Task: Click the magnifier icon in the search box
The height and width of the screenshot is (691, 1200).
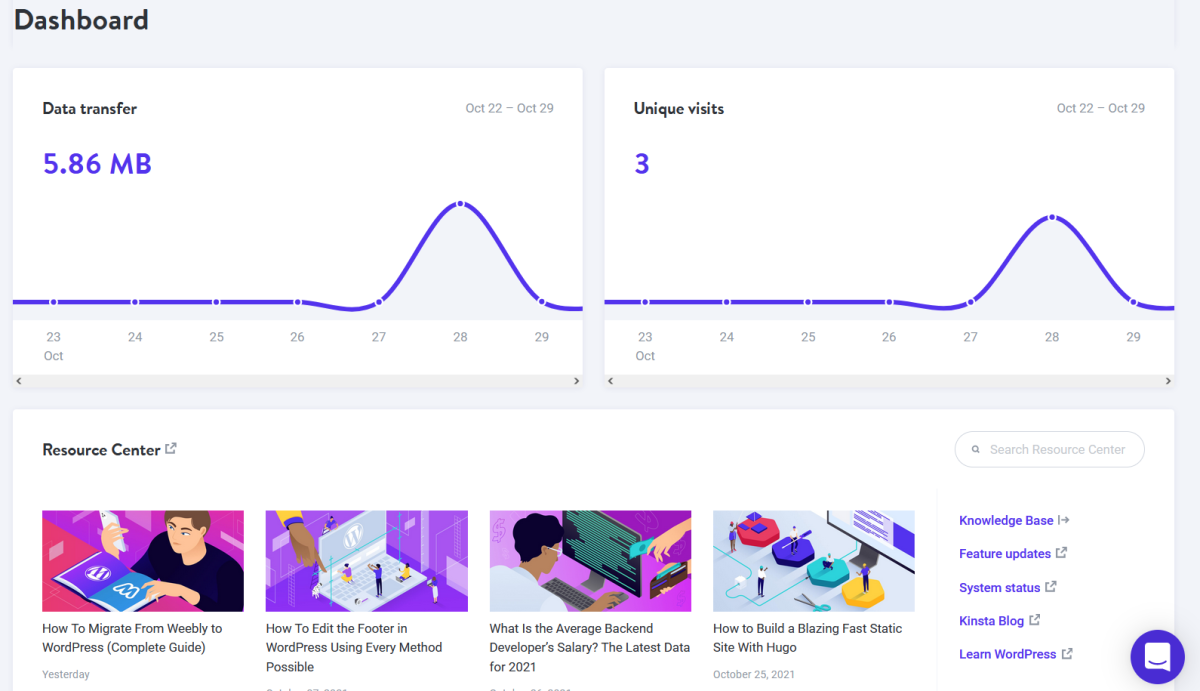Action: pyautogui.click(x=976, y=450)
